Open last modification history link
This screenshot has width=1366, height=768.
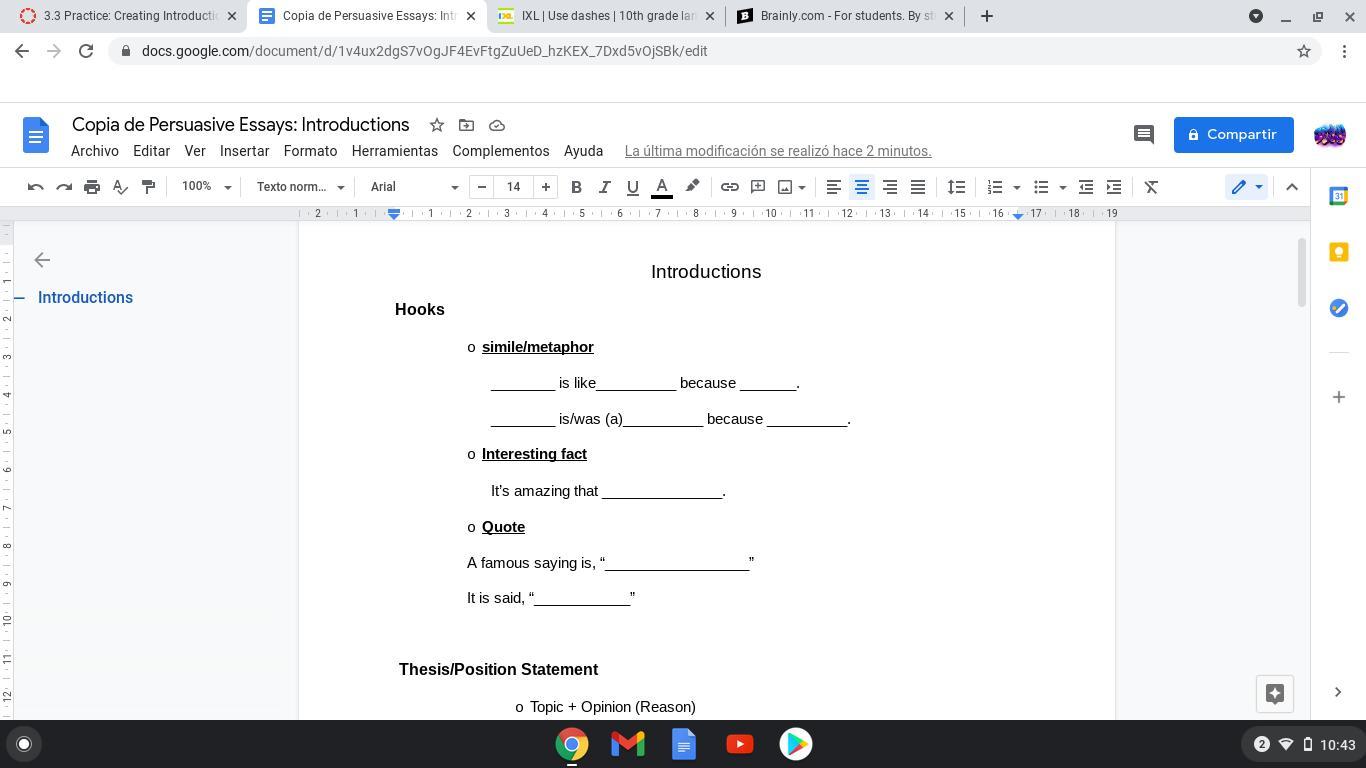778,151
